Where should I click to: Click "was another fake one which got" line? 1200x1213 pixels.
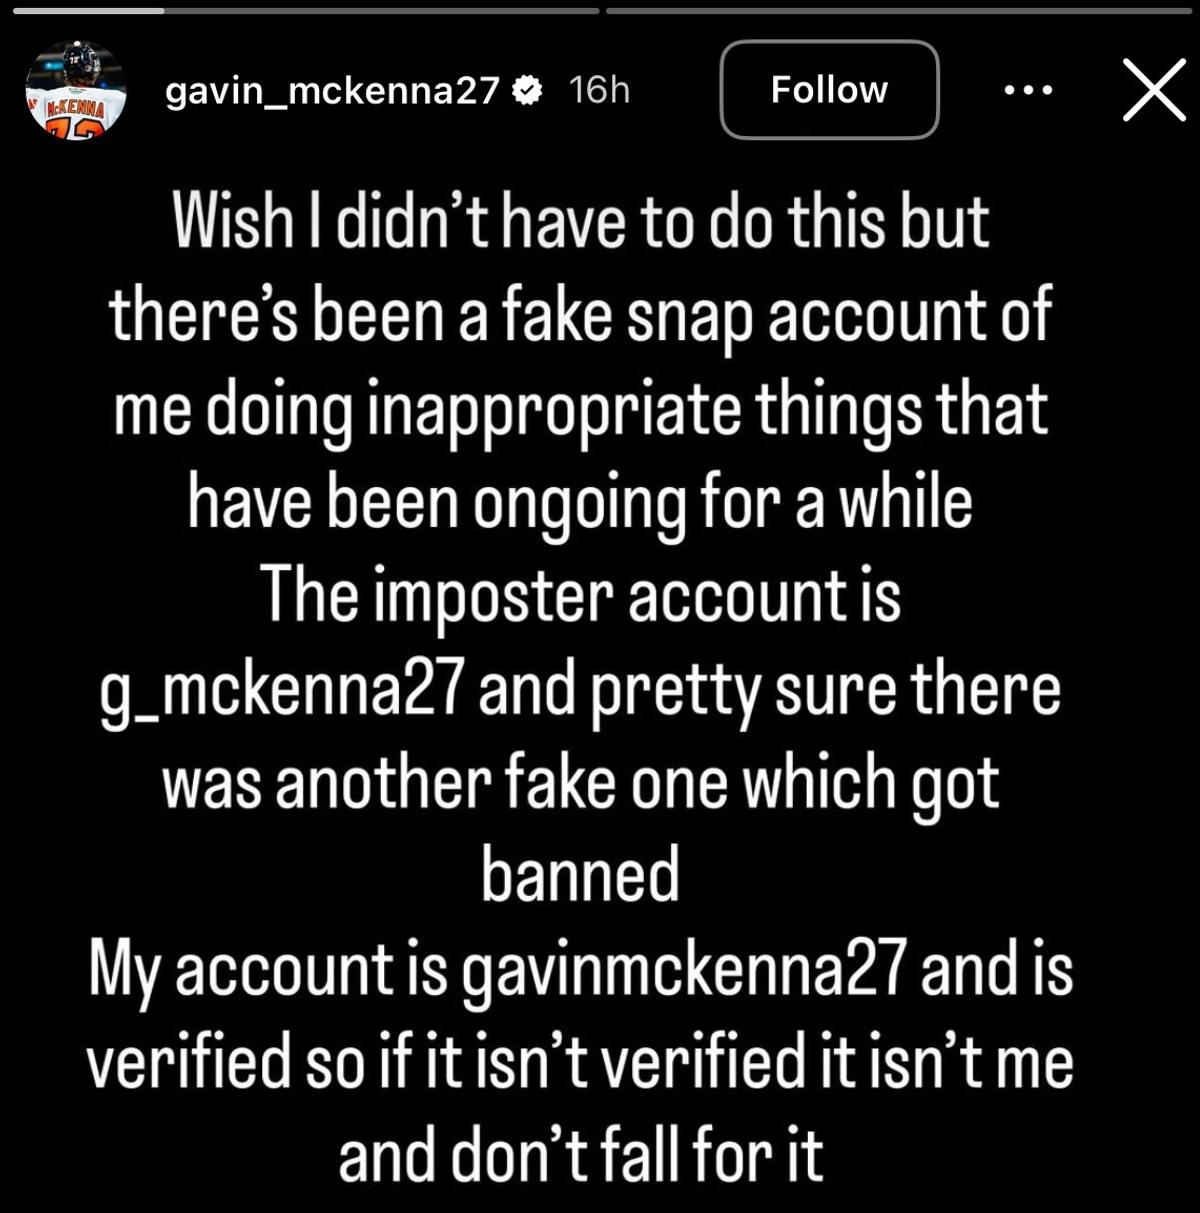tap(580, 783)
